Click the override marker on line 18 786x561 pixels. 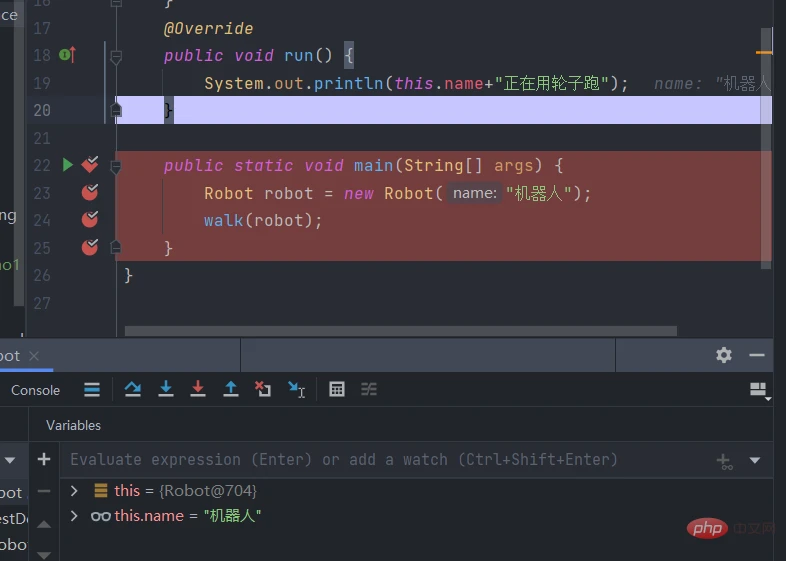(67, 54)
